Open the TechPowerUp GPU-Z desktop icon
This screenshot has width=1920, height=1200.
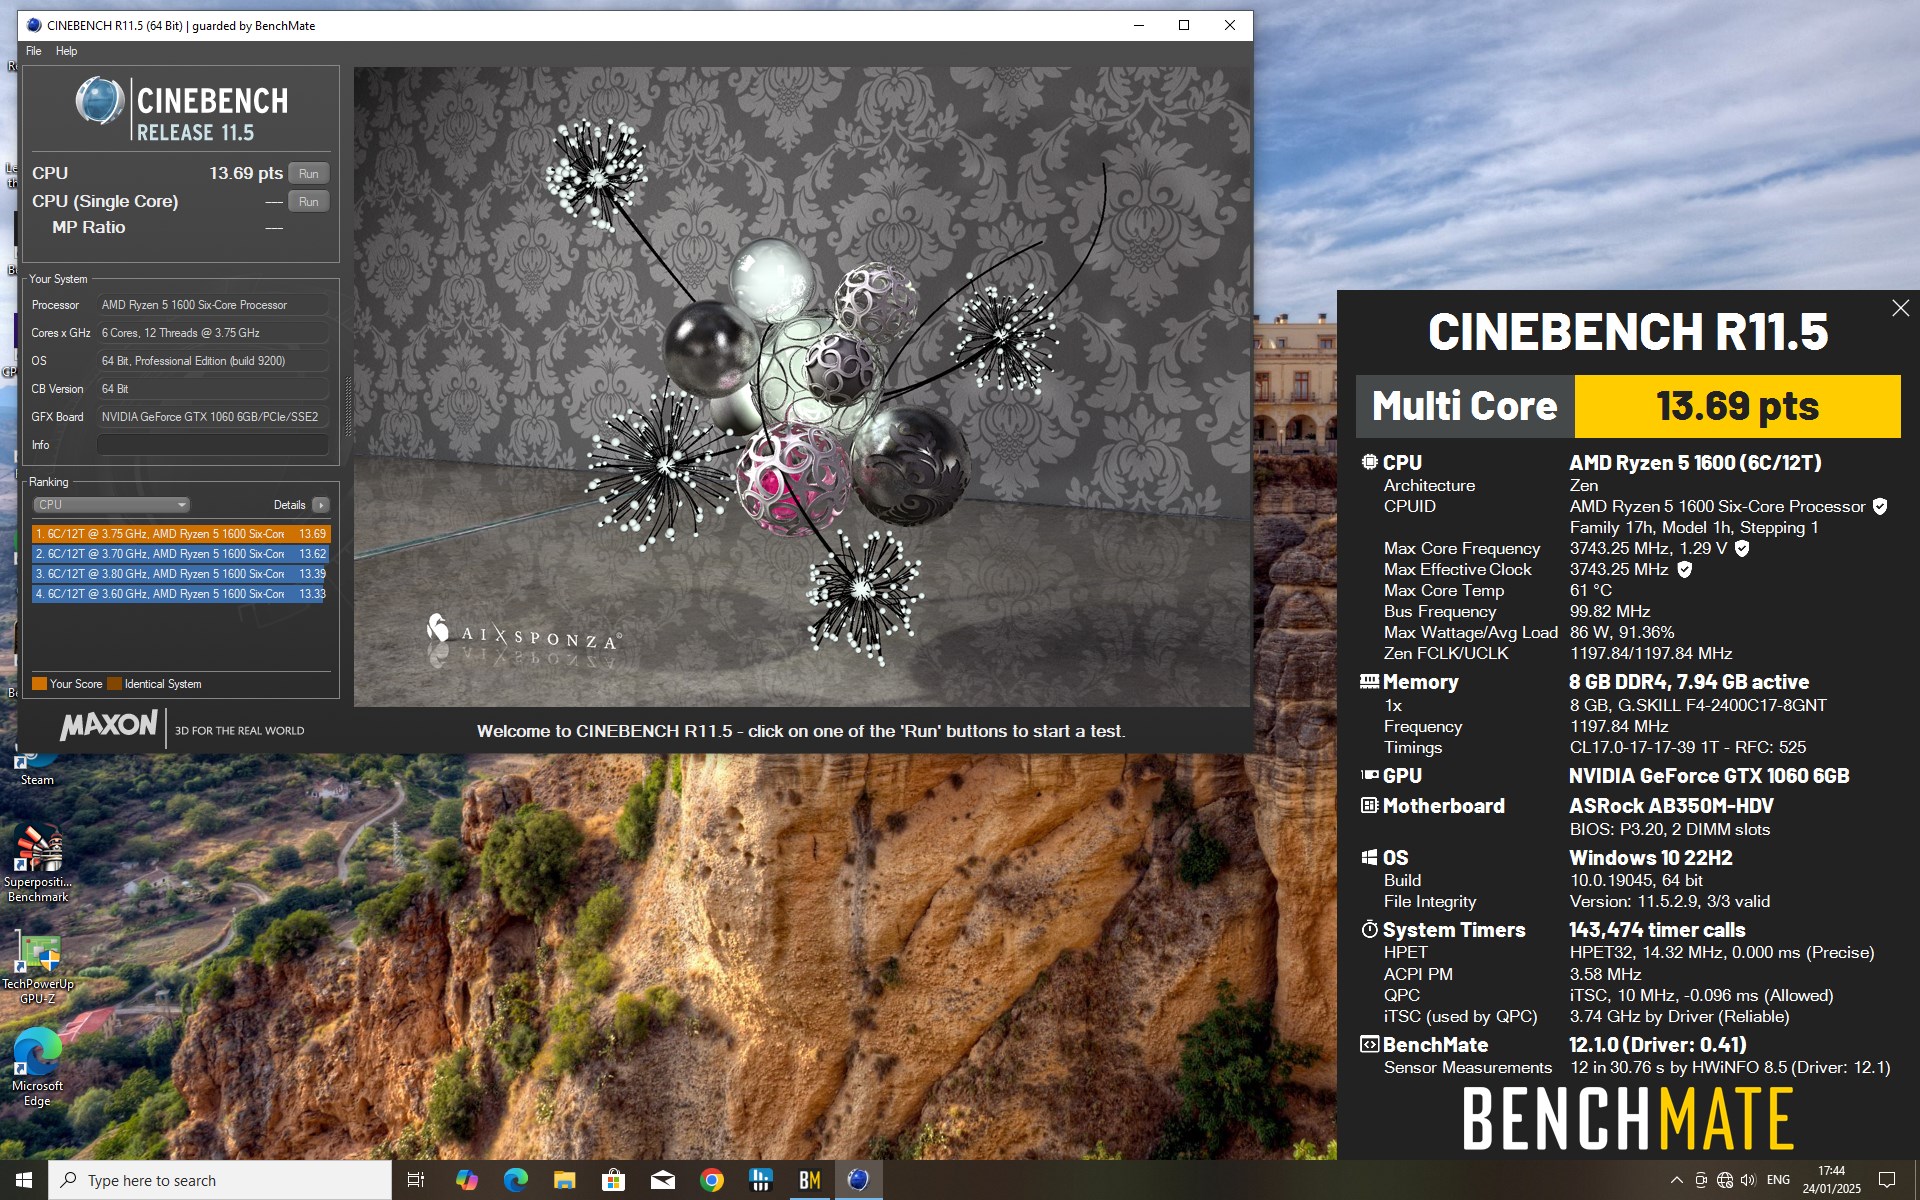[x=38, y=968]
